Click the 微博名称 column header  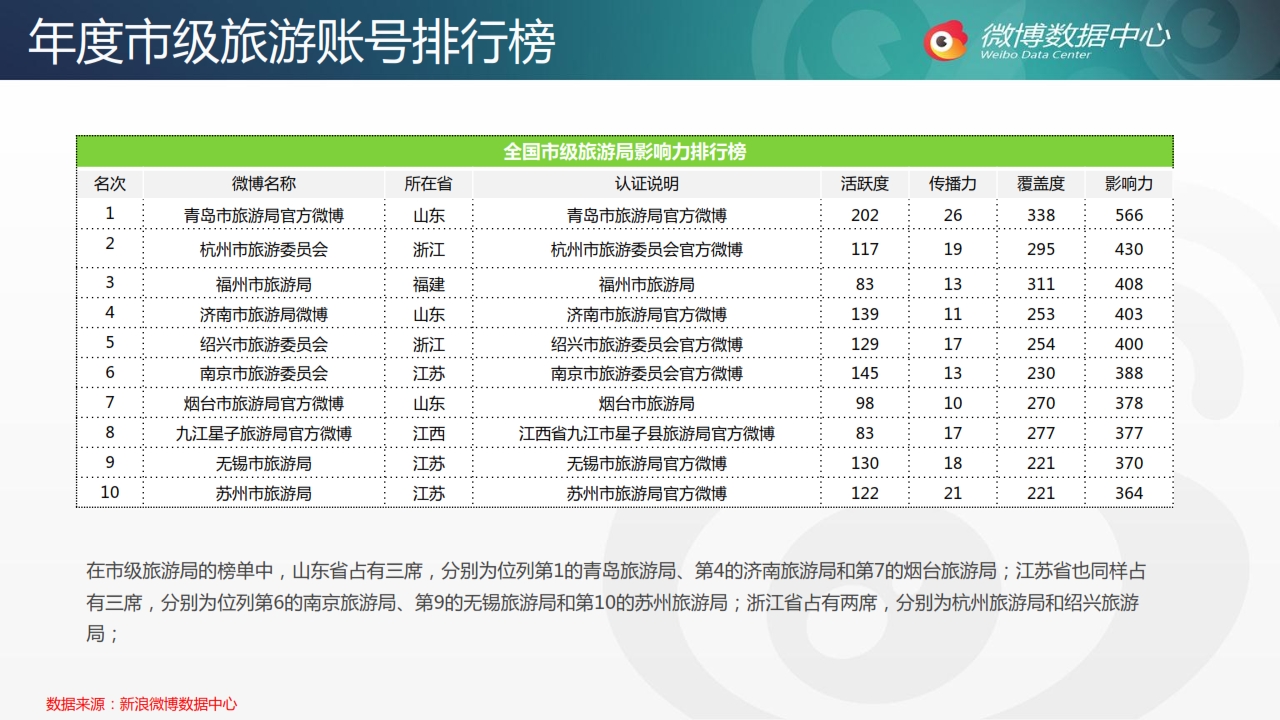tap(264, 184)
